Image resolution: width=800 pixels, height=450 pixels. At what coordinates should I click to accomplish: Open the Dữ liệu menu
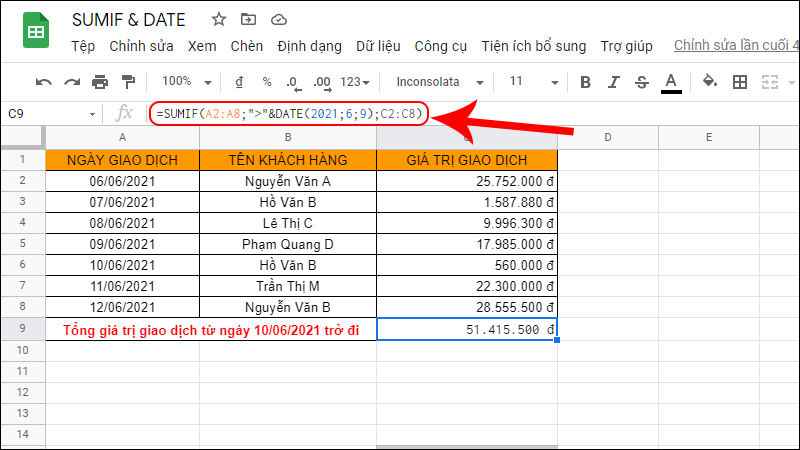pos(378,46)
